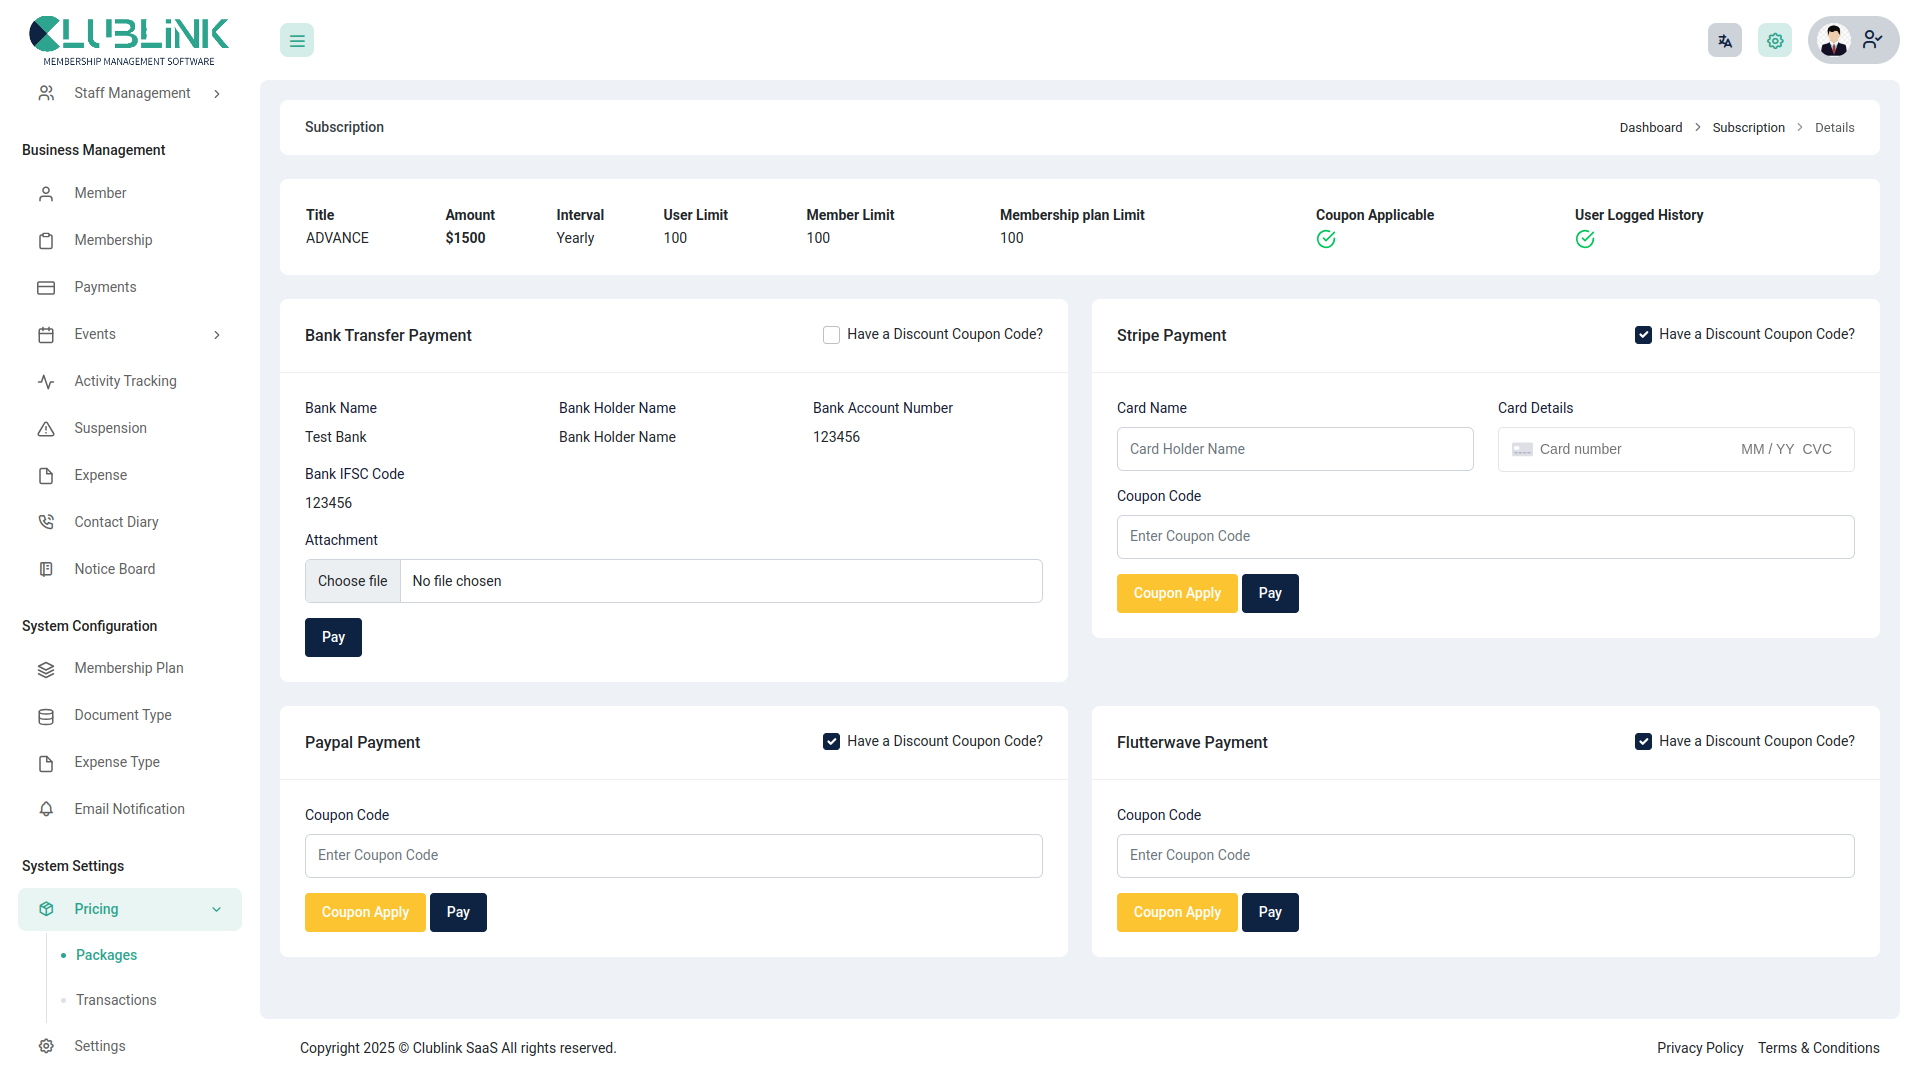Click the Paypal coupon code input field
Image resolution: width=1920 pixels, height=1080 pixels.
point(673,856)
